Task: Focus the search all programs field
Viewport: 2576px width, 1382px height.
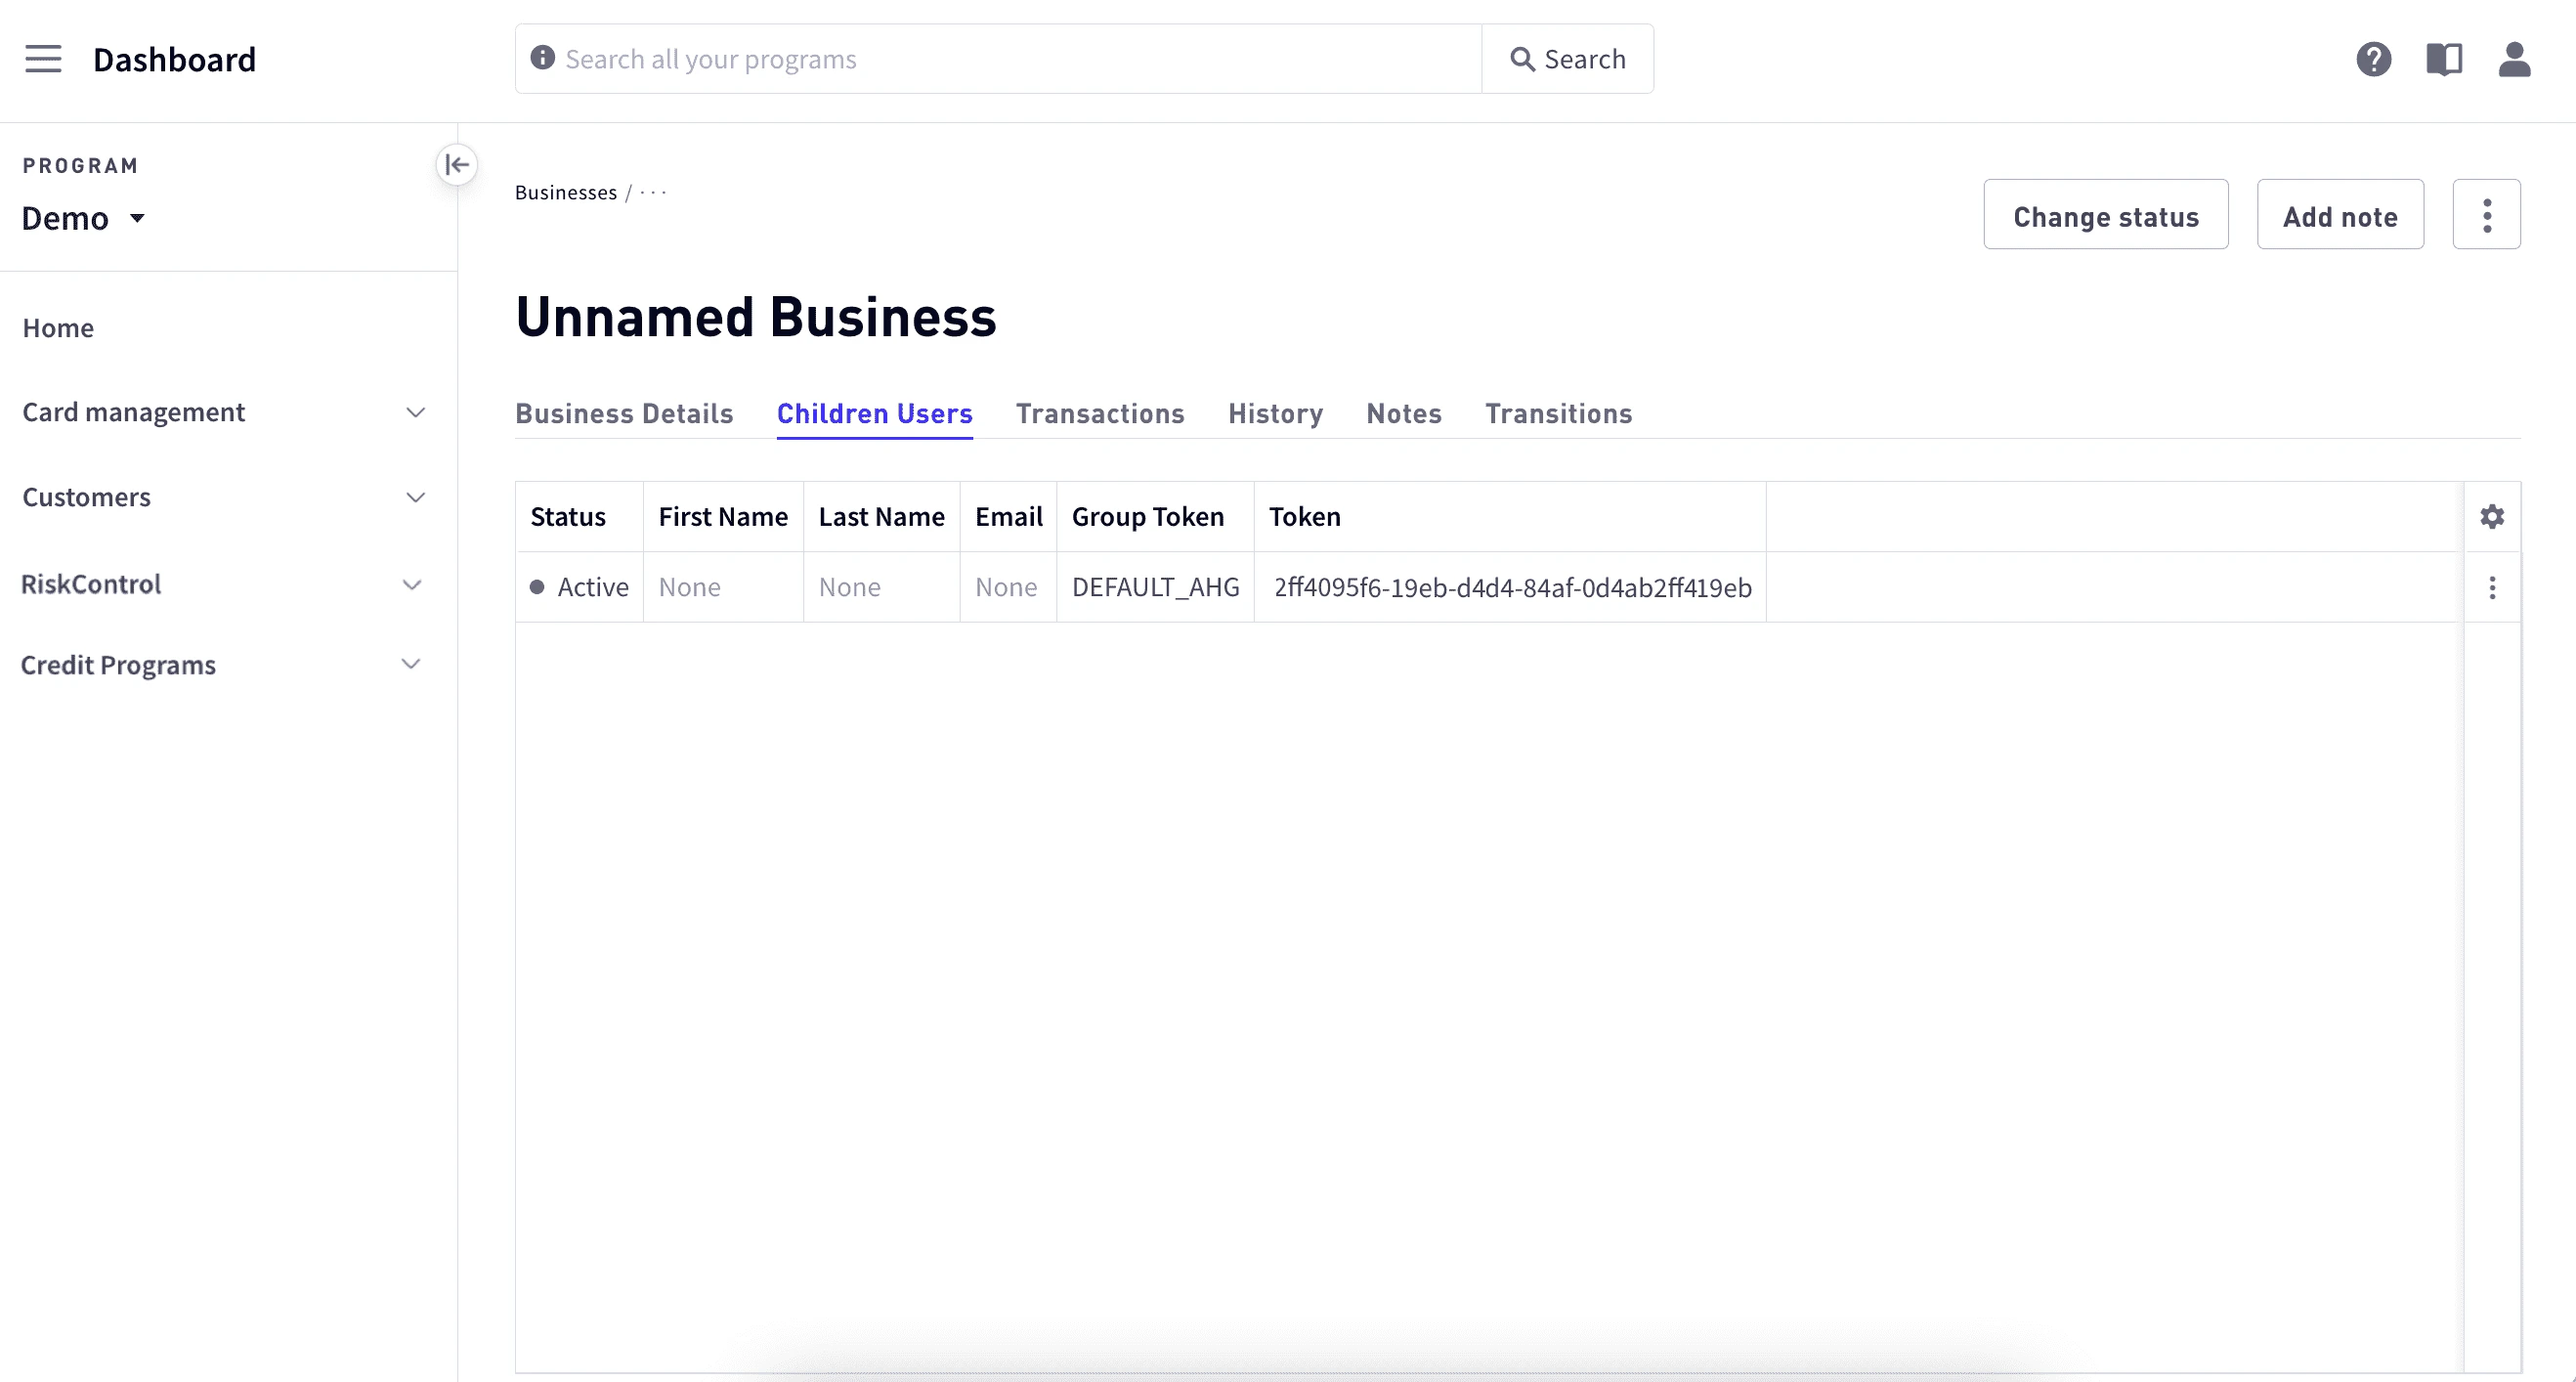Action: pyautogui.click(x=1010, y=59)
